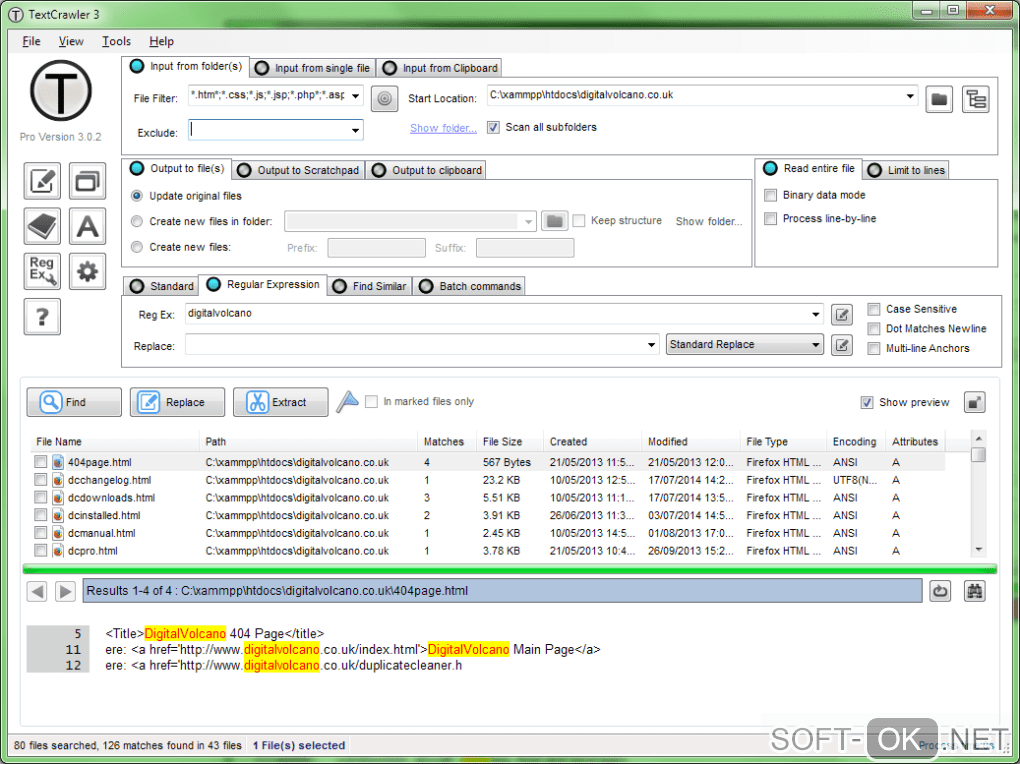
Task: Select Create new files radio option
Action: tap(137, 247)
